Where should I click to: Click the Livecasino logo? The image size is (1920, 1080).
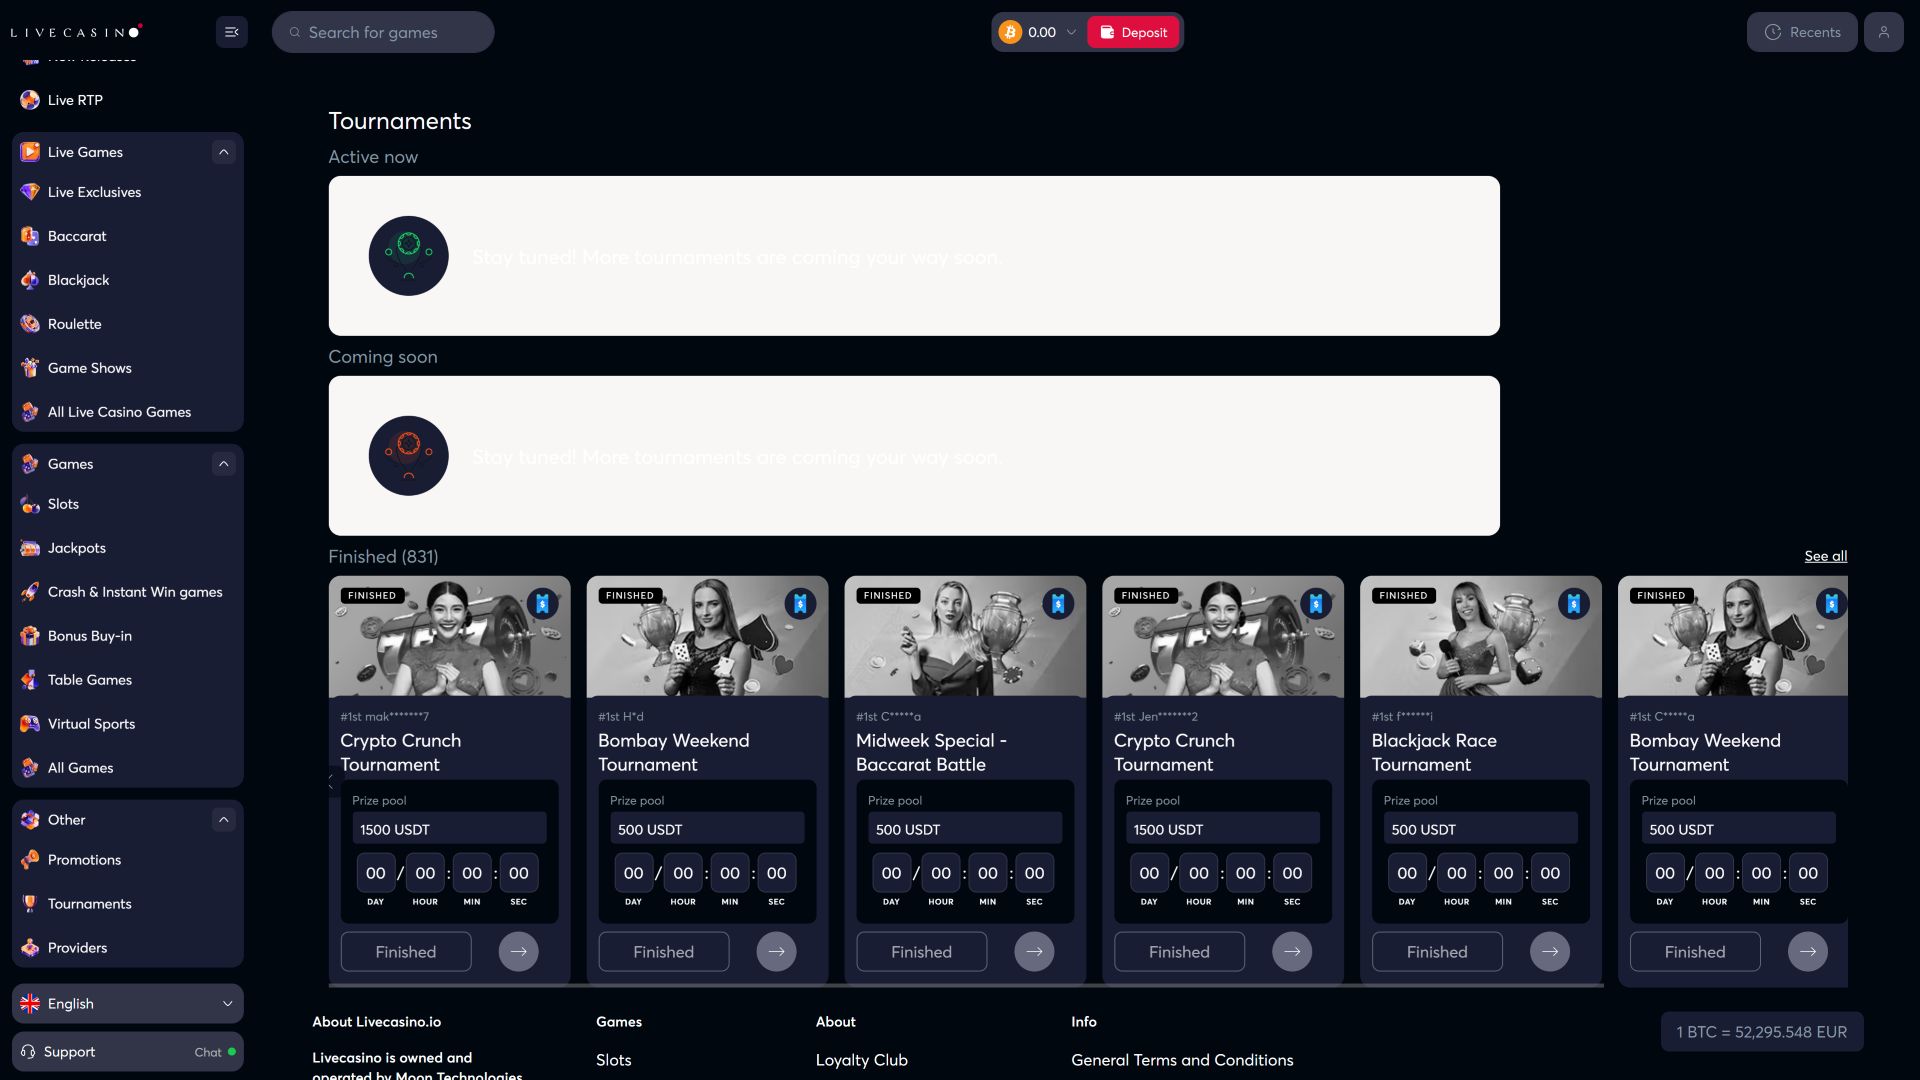point(76,32)
